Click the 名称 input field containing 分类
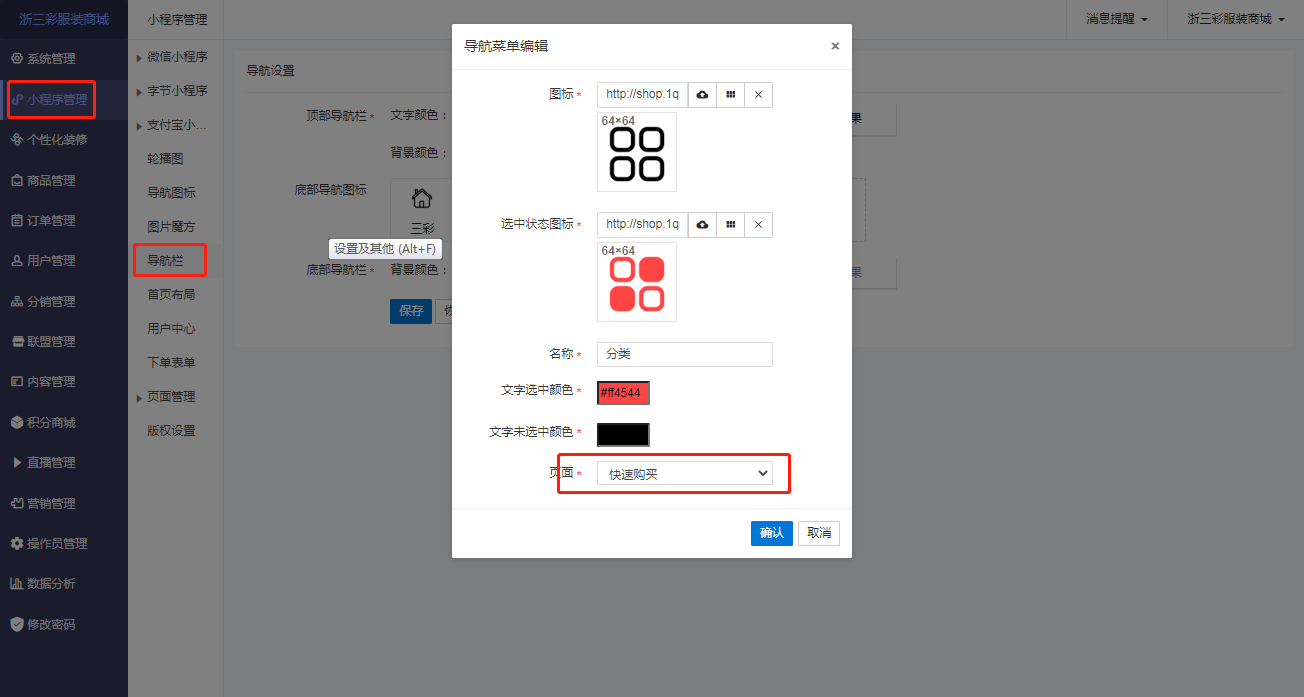1304x697 pixels. [x=685, y=354]
